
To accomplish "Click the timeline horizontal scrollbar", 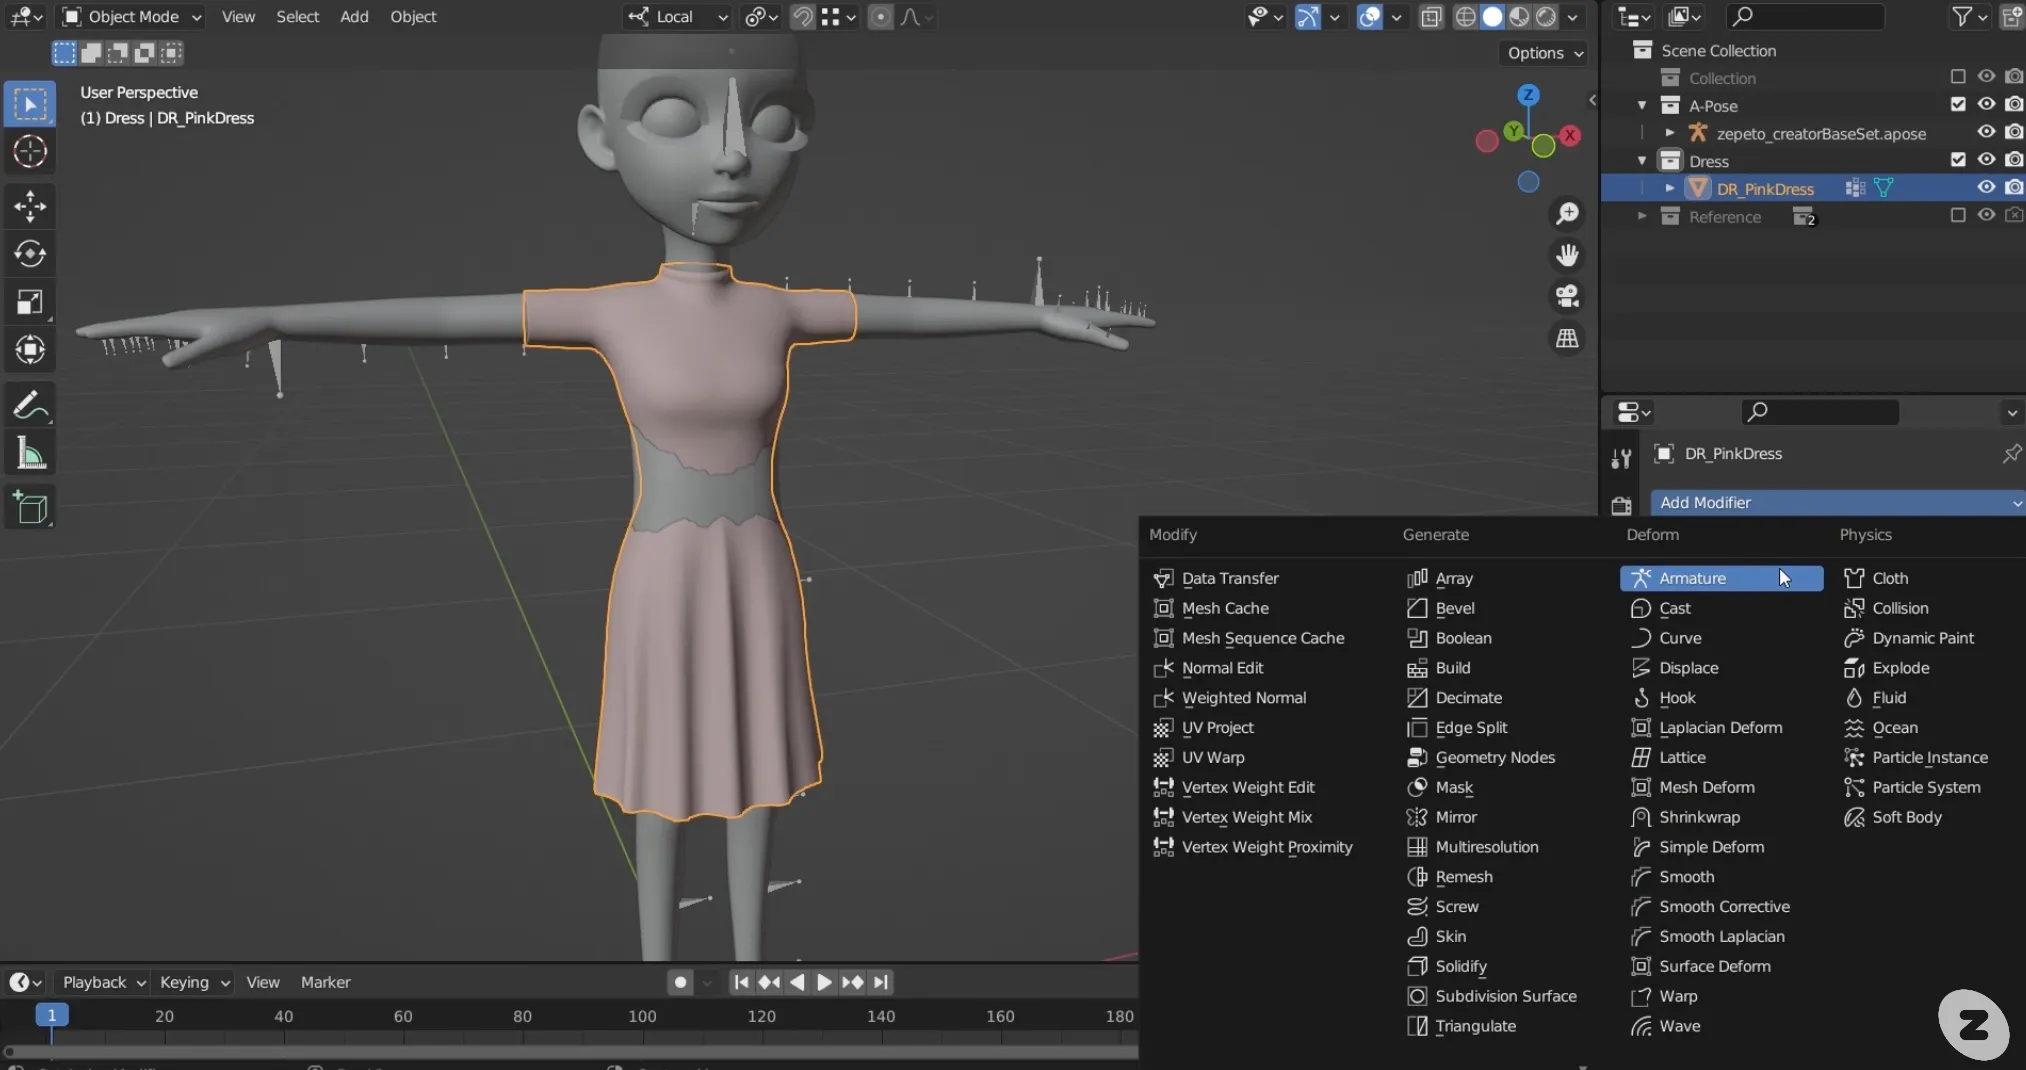I will point(570,1052).
